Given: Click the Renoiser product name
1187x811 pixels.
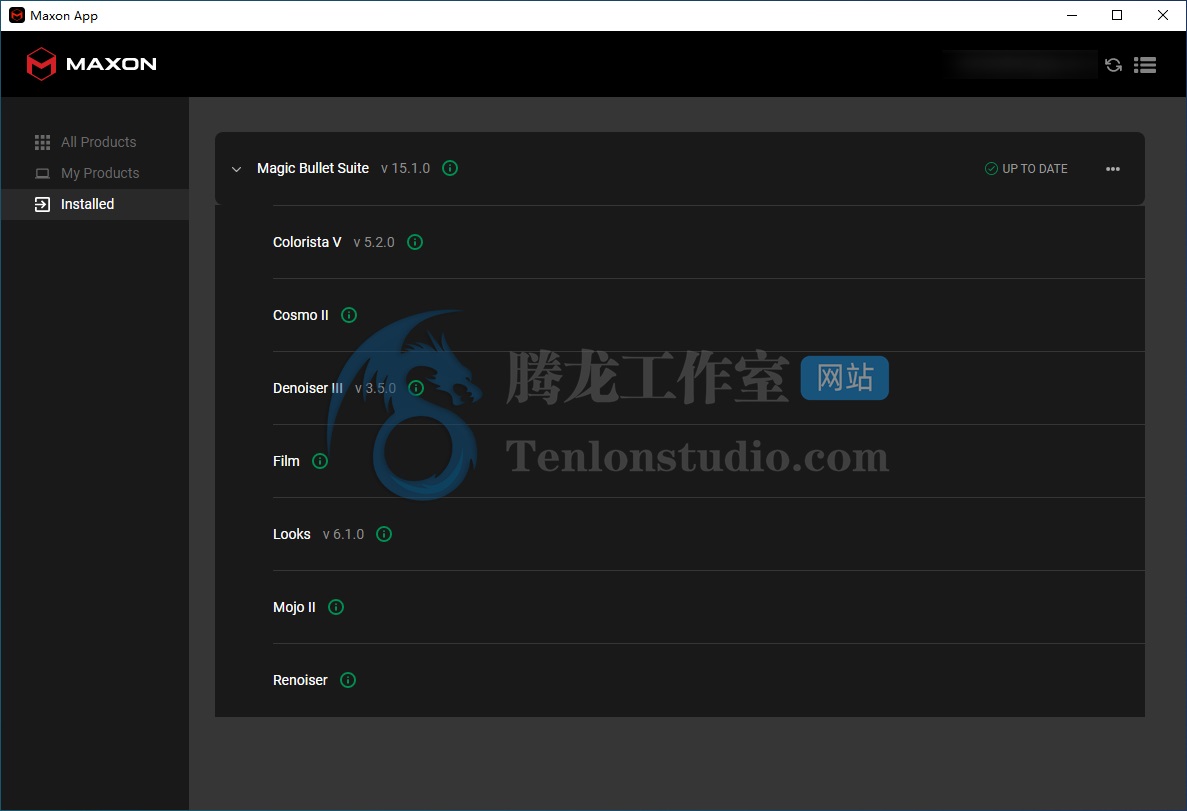Looking at the screenshot, I should coord(300,680).
